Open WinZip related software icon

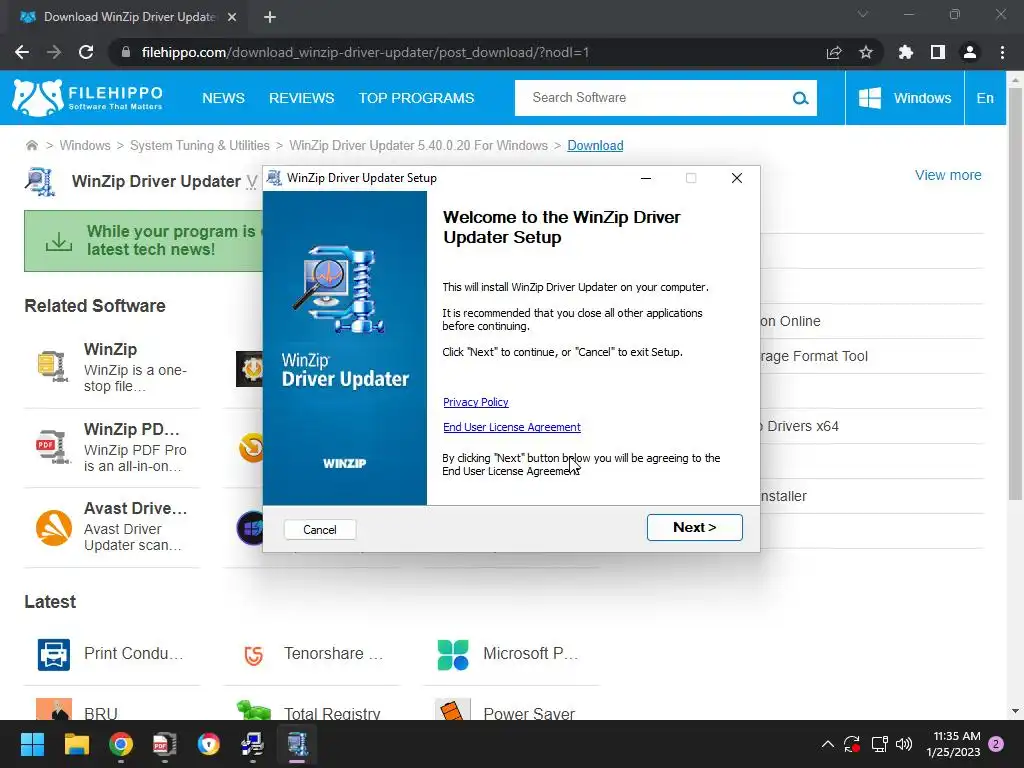click(52, 366)
